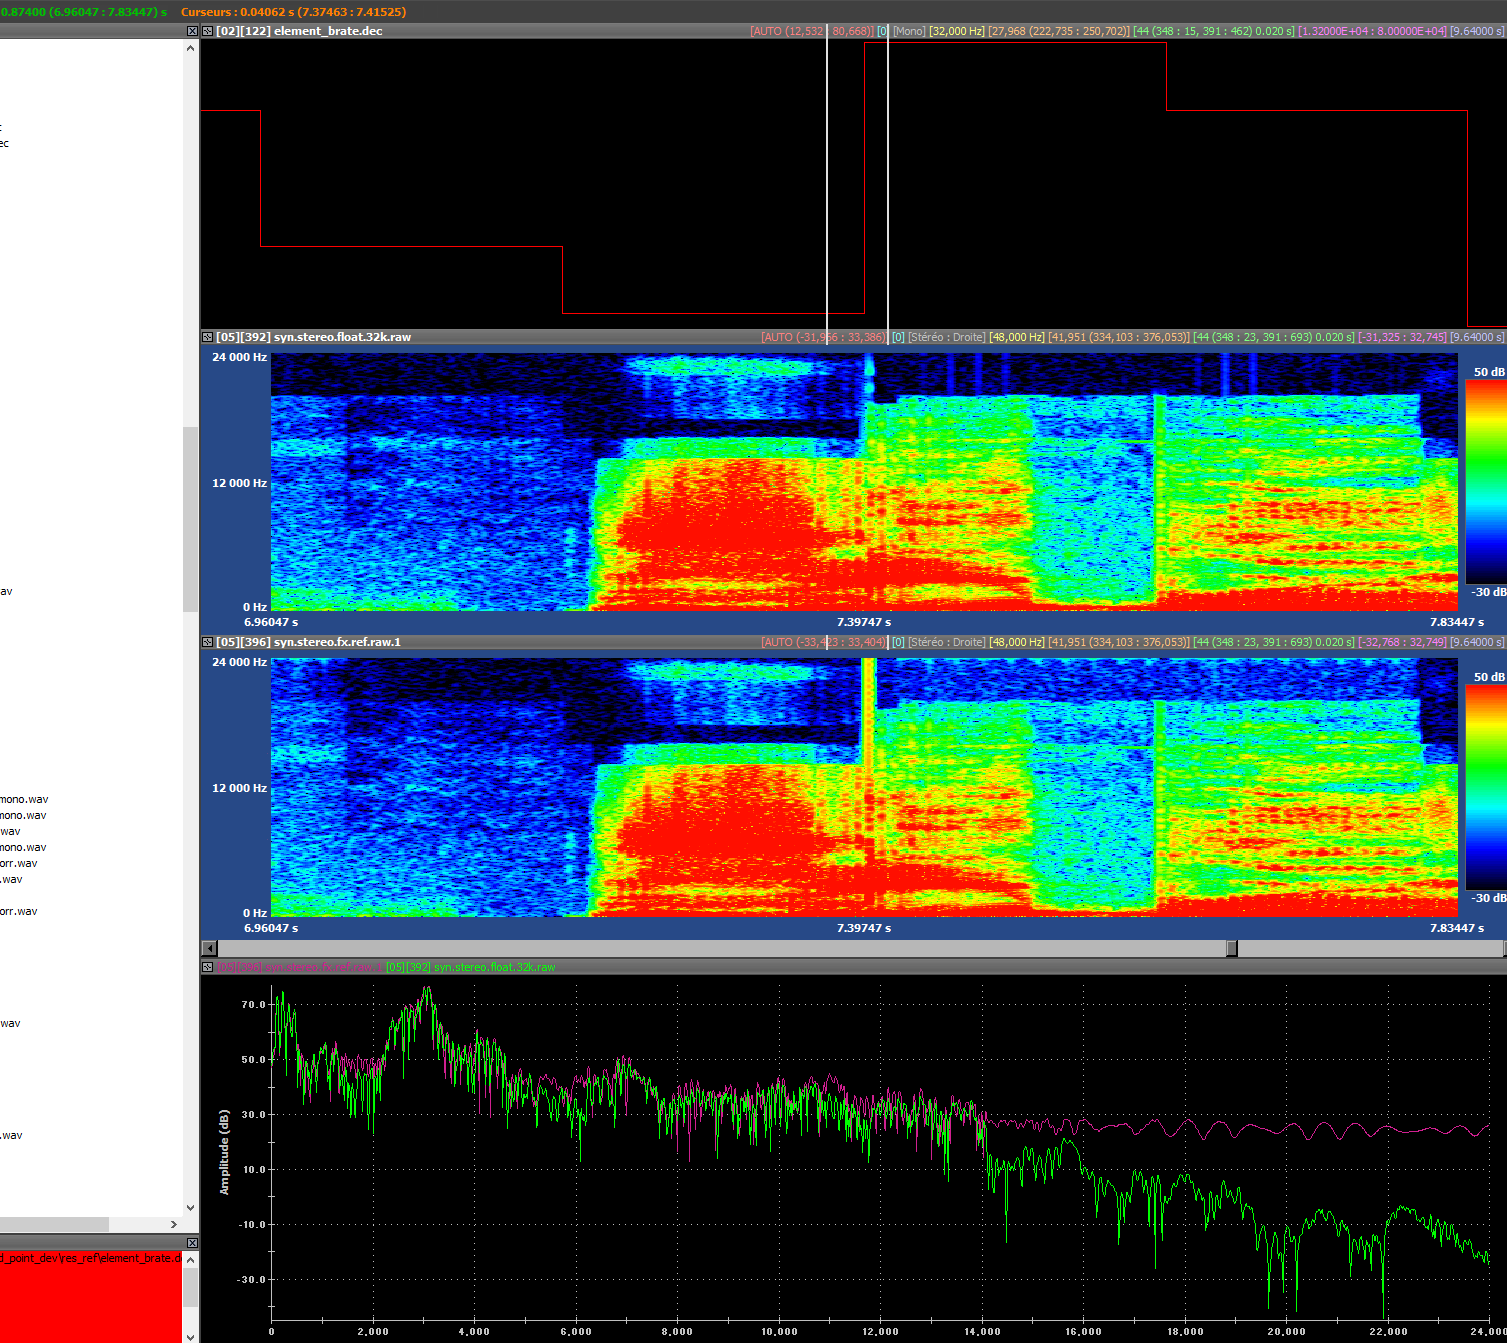1507x1343 pixels.
Task: Close the element_brate.dec track panel
Action: [207, 31]
